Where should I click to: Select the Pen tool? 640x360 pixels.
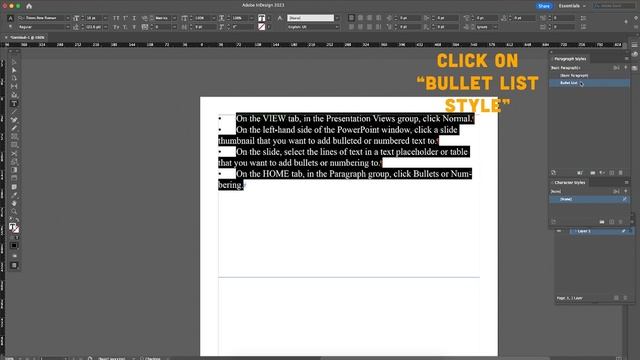[14, 120]
